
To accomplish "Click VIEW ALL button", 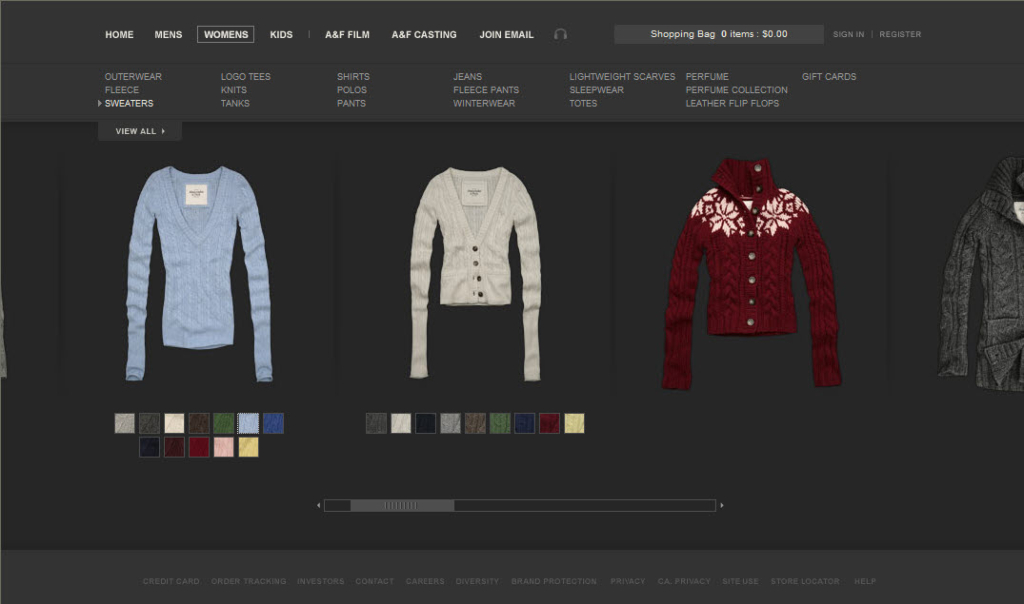I will click(x=140, y=131).
